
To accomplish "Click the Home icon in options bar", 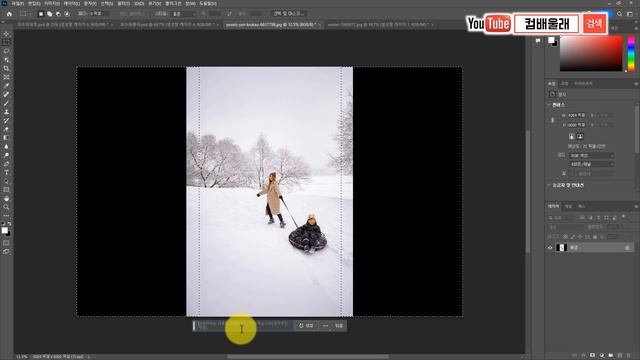I will coord(9,14).
